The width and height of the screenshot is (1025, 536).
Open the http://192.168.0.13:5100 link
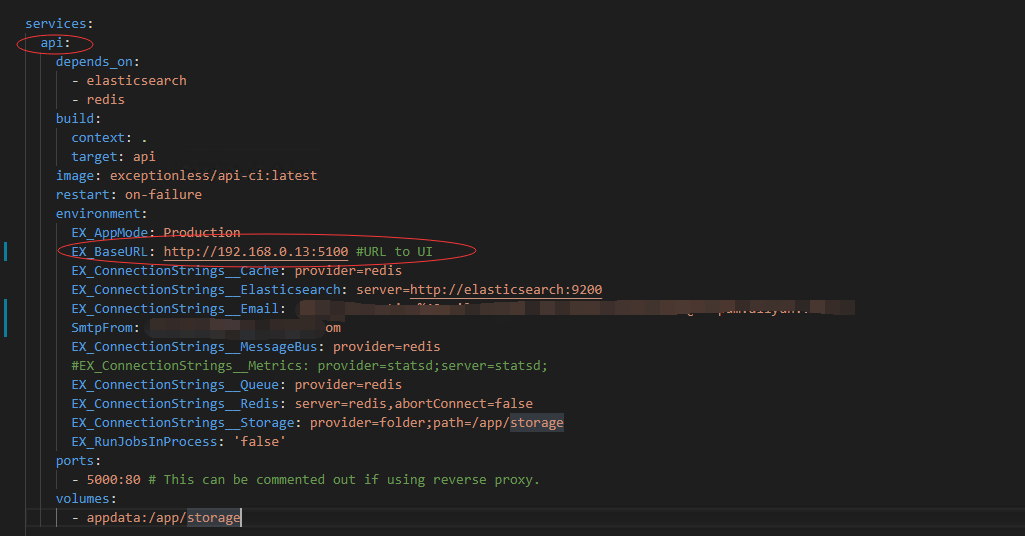point(256,252)
